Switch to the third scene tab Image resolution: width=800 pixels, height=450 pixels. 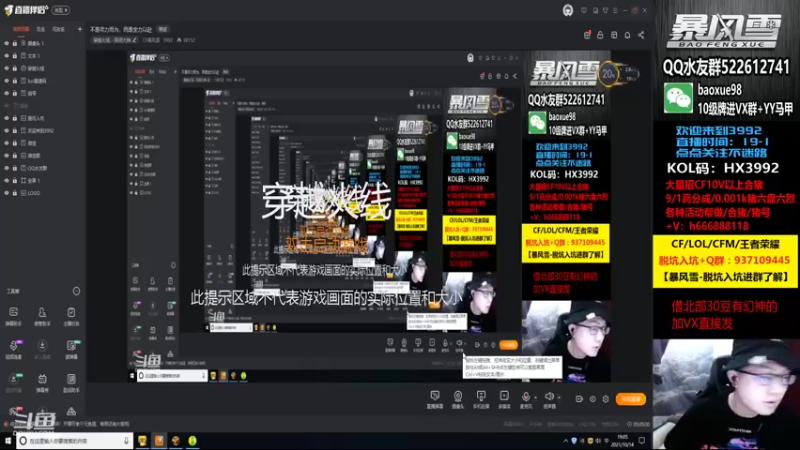click(59, 29)
